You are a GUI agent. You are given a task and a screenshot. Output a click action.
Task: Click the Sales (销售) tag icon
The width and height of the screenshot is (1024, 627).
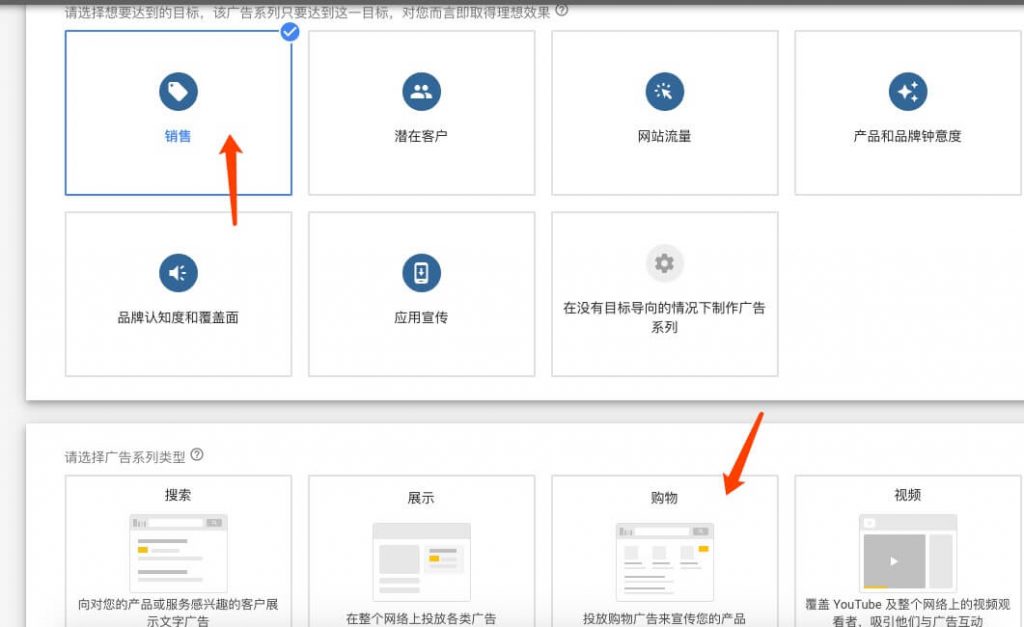click(178, 92)
